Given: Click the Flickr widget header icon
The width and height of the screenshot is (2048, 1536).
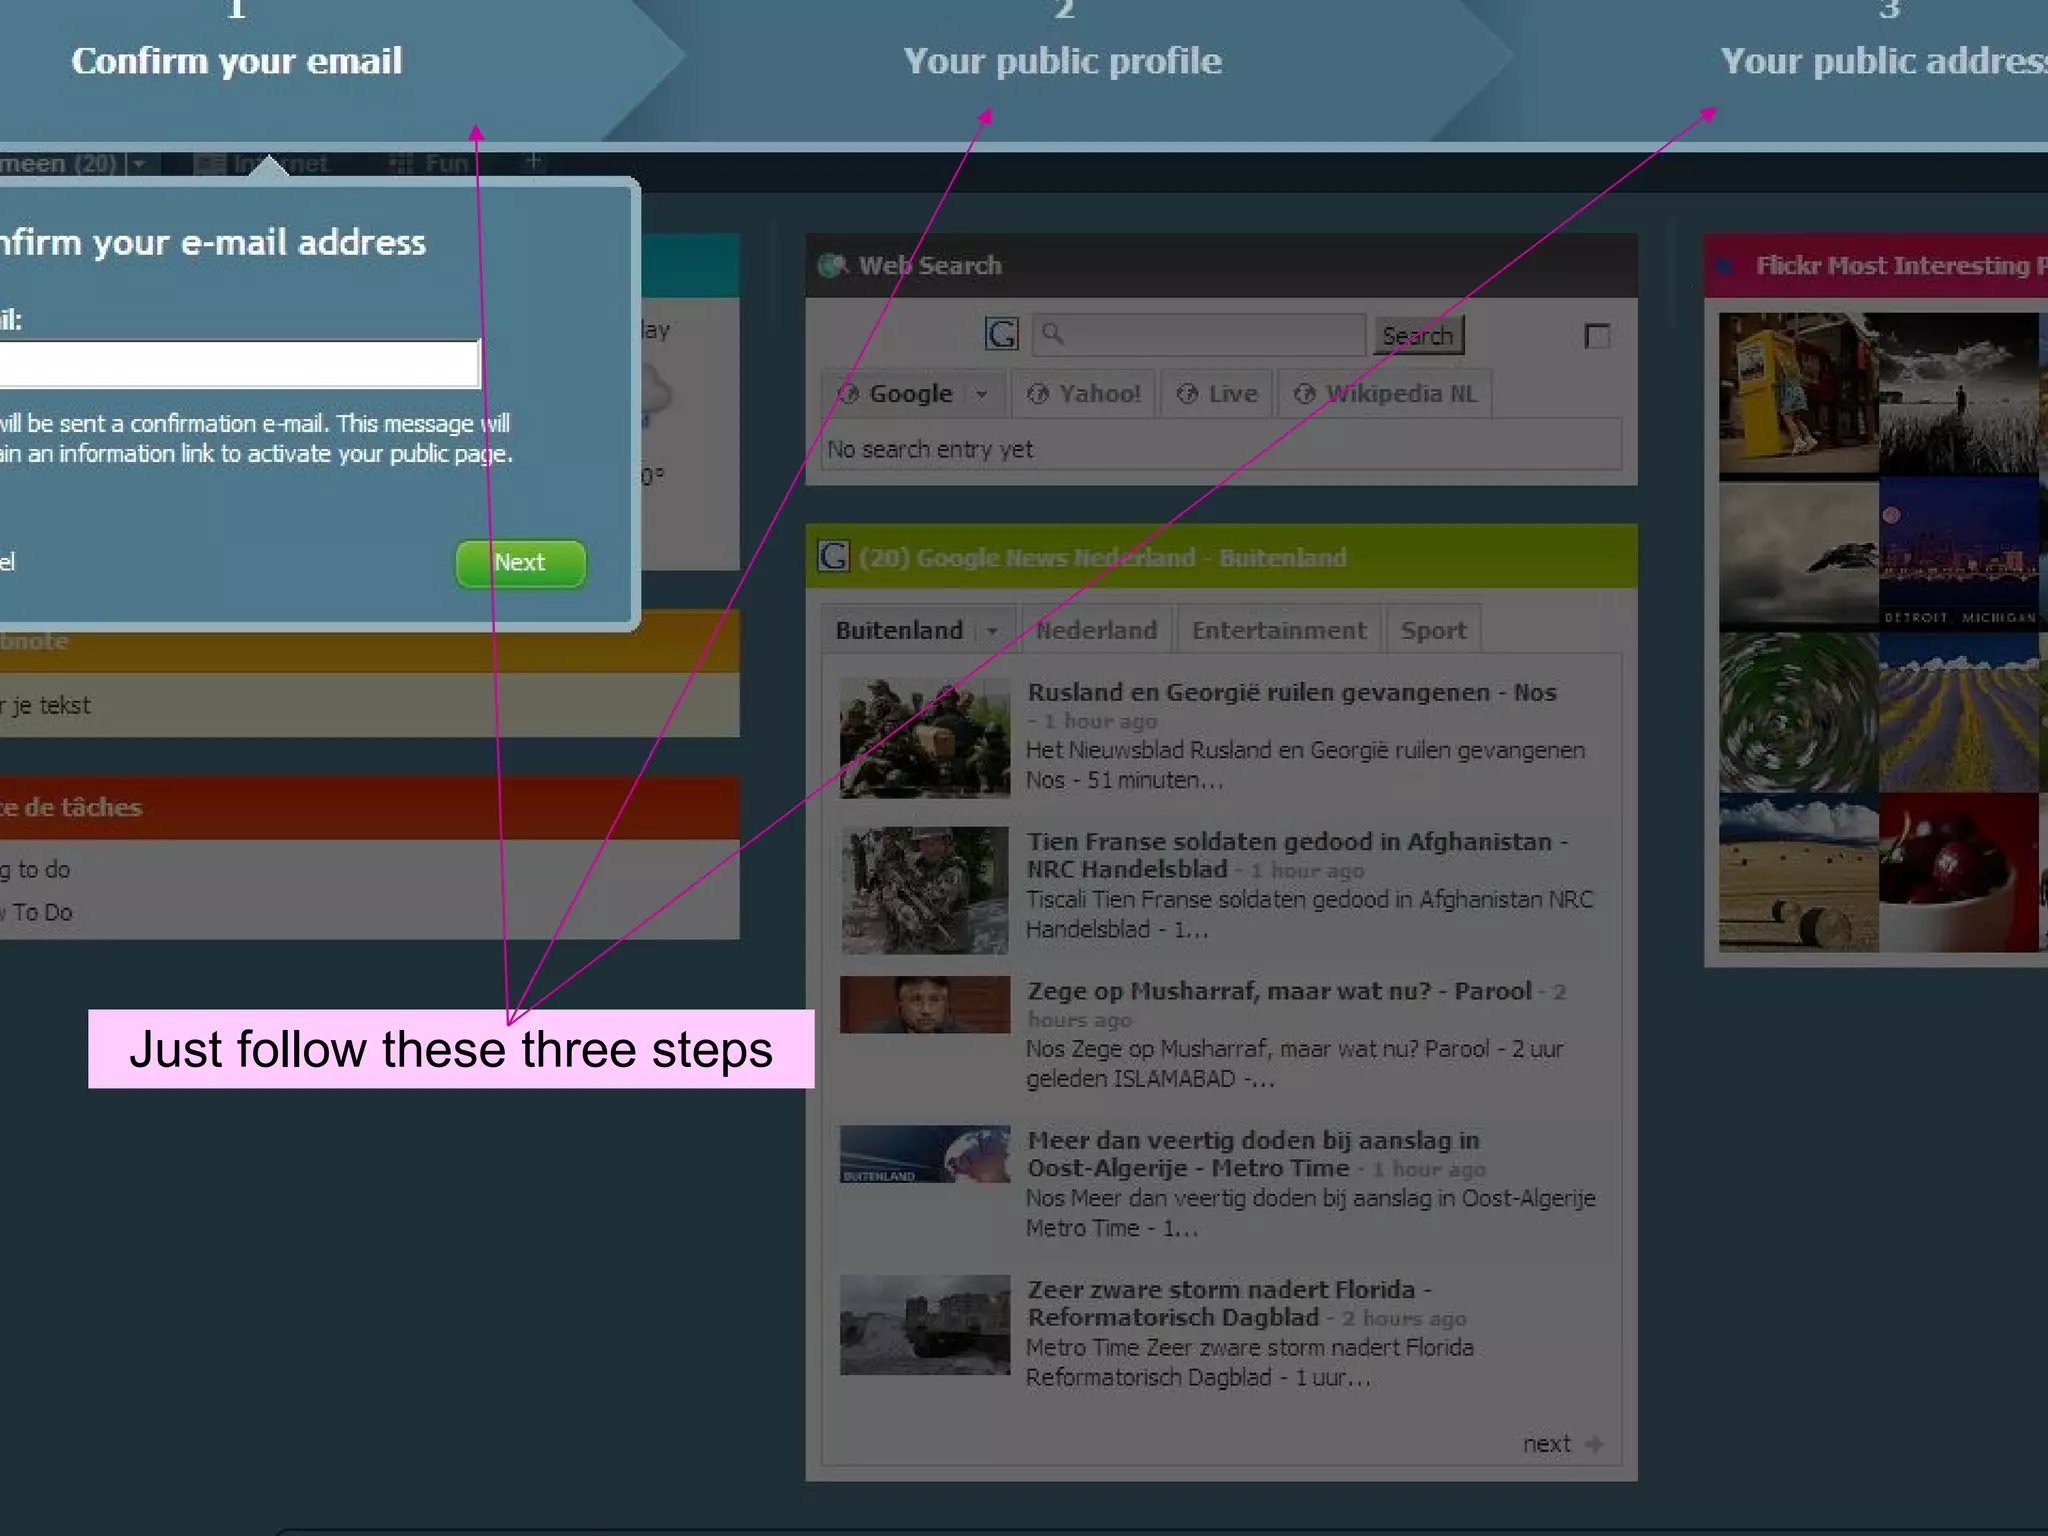Looking at the screenshot, I should 1725,266.
